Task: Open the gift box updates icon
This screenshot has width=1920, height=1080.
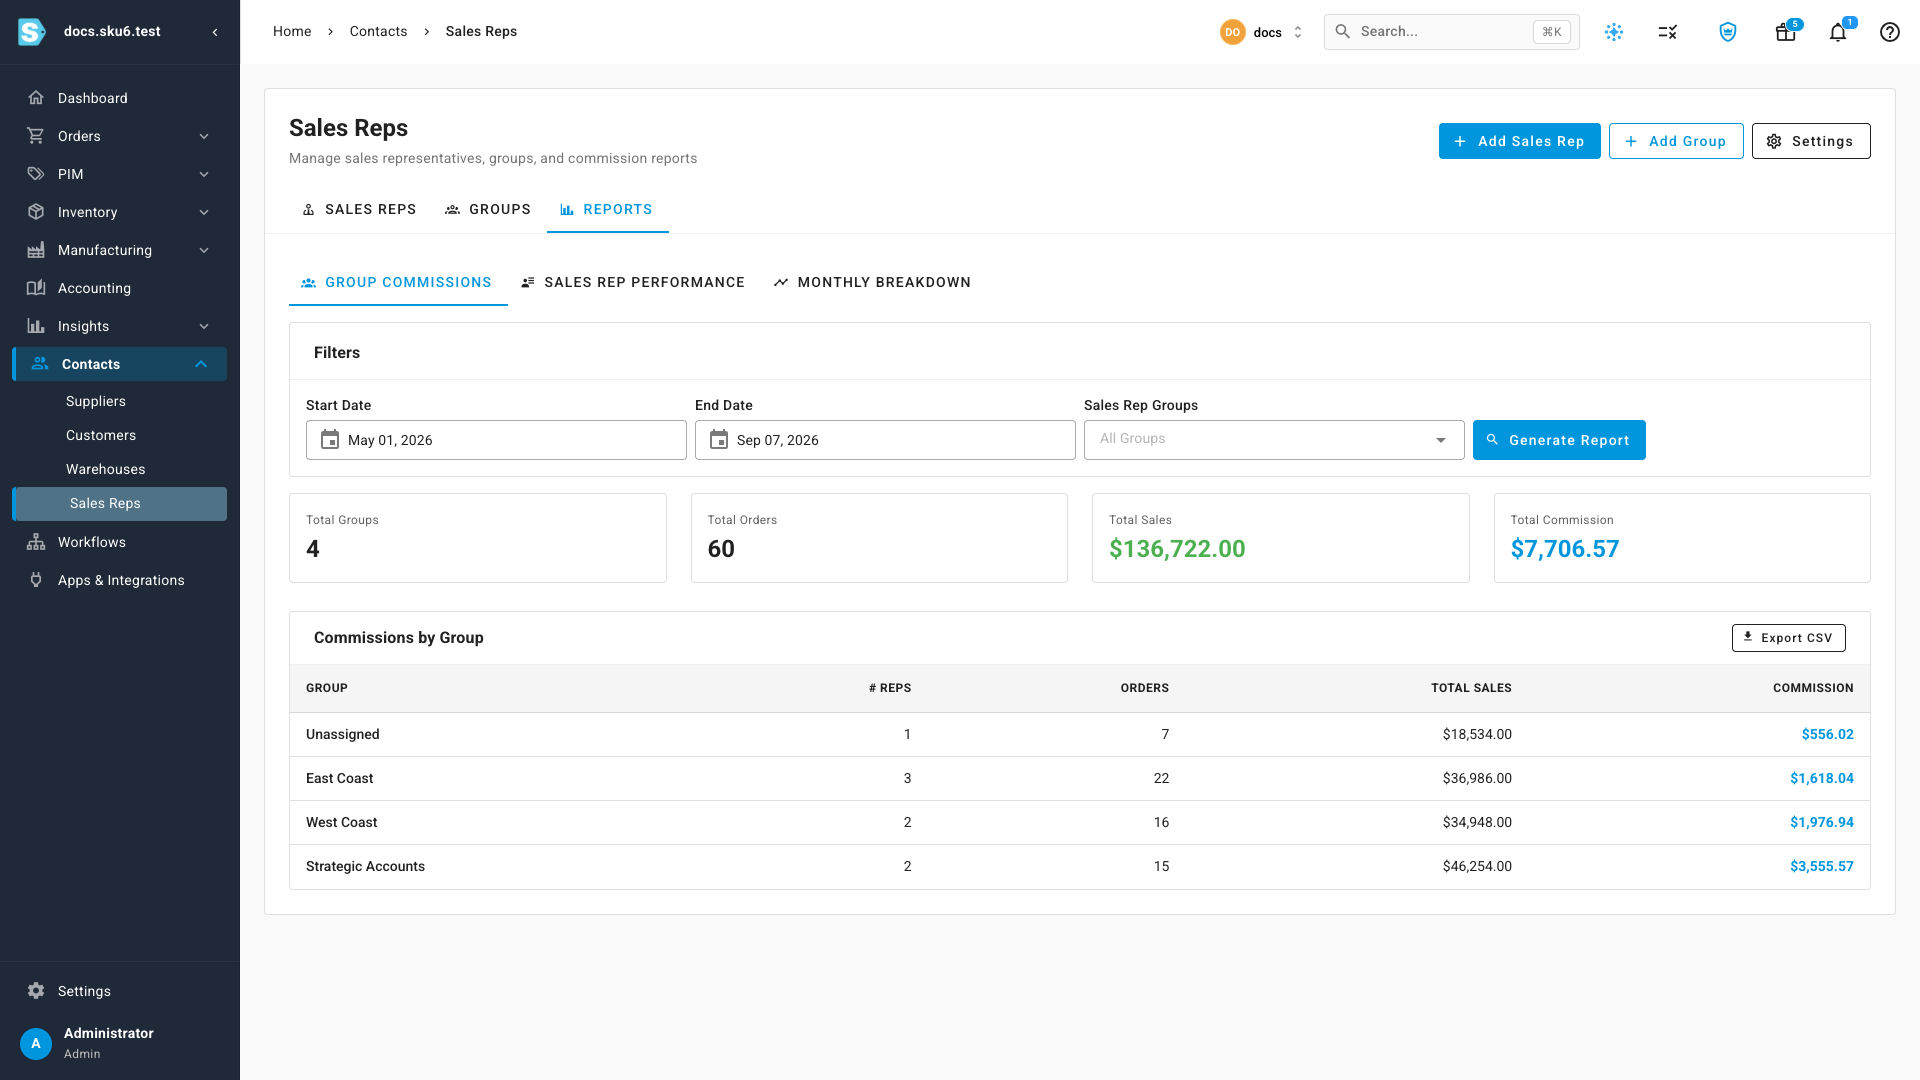Action: pyautogui.click(x=1785, y=32)
